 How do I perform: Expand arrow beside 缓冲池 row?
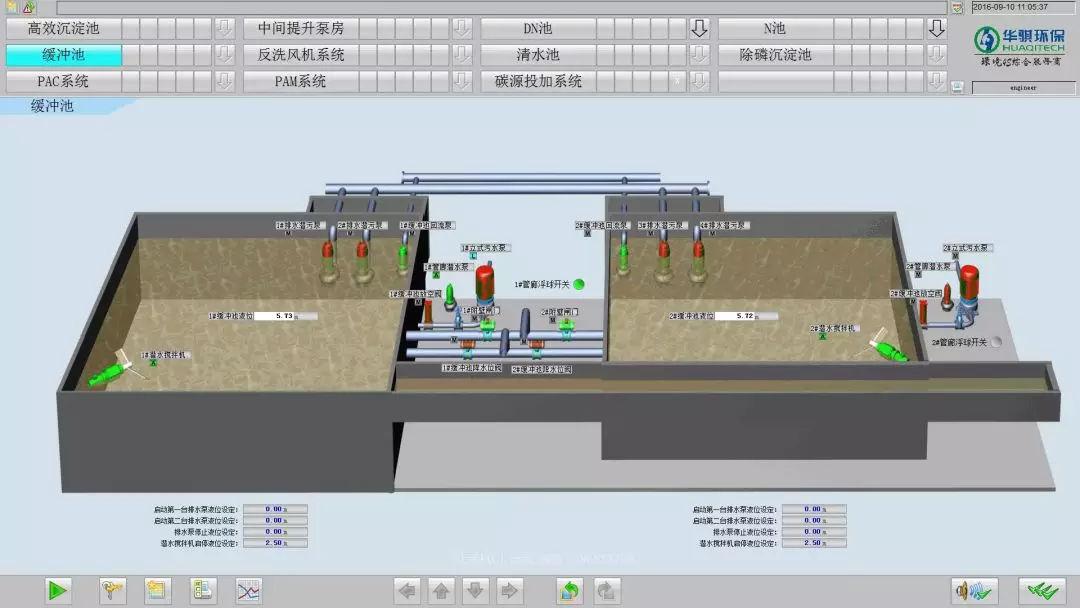pos(224,54)
